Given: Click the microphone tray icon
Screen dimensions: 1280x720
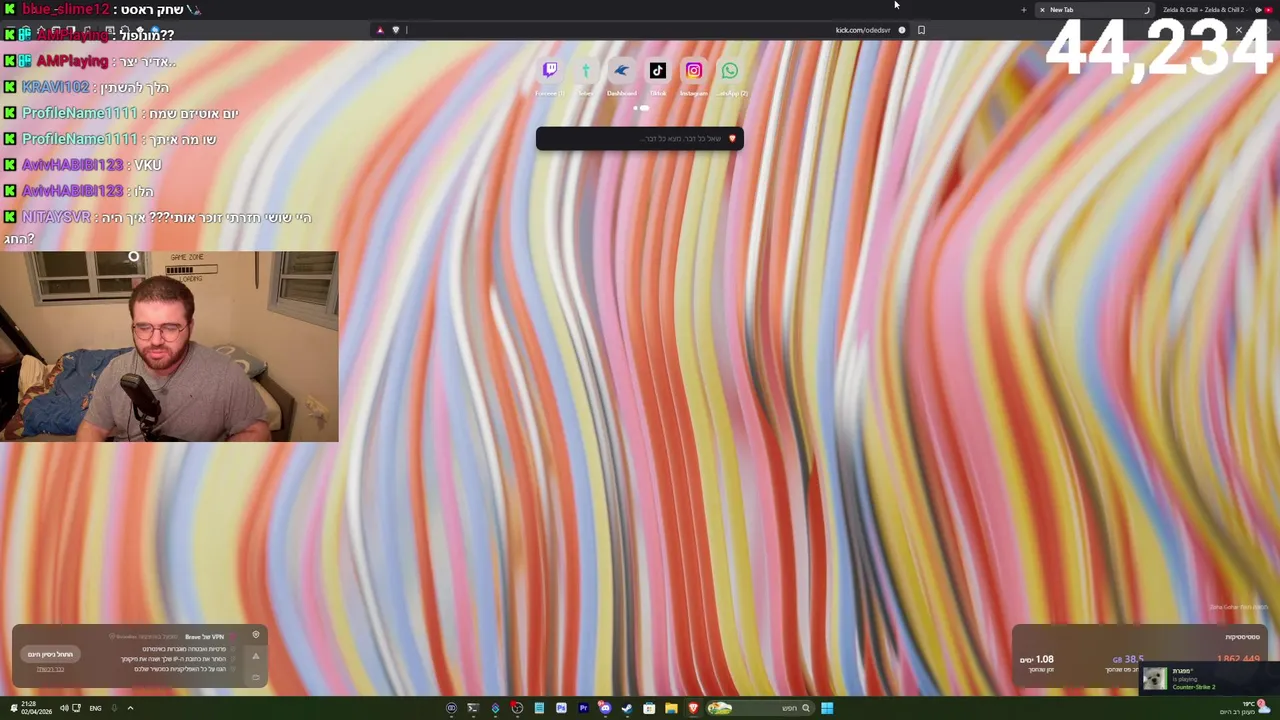Looking at the screenshot, I should coord(114,708).
